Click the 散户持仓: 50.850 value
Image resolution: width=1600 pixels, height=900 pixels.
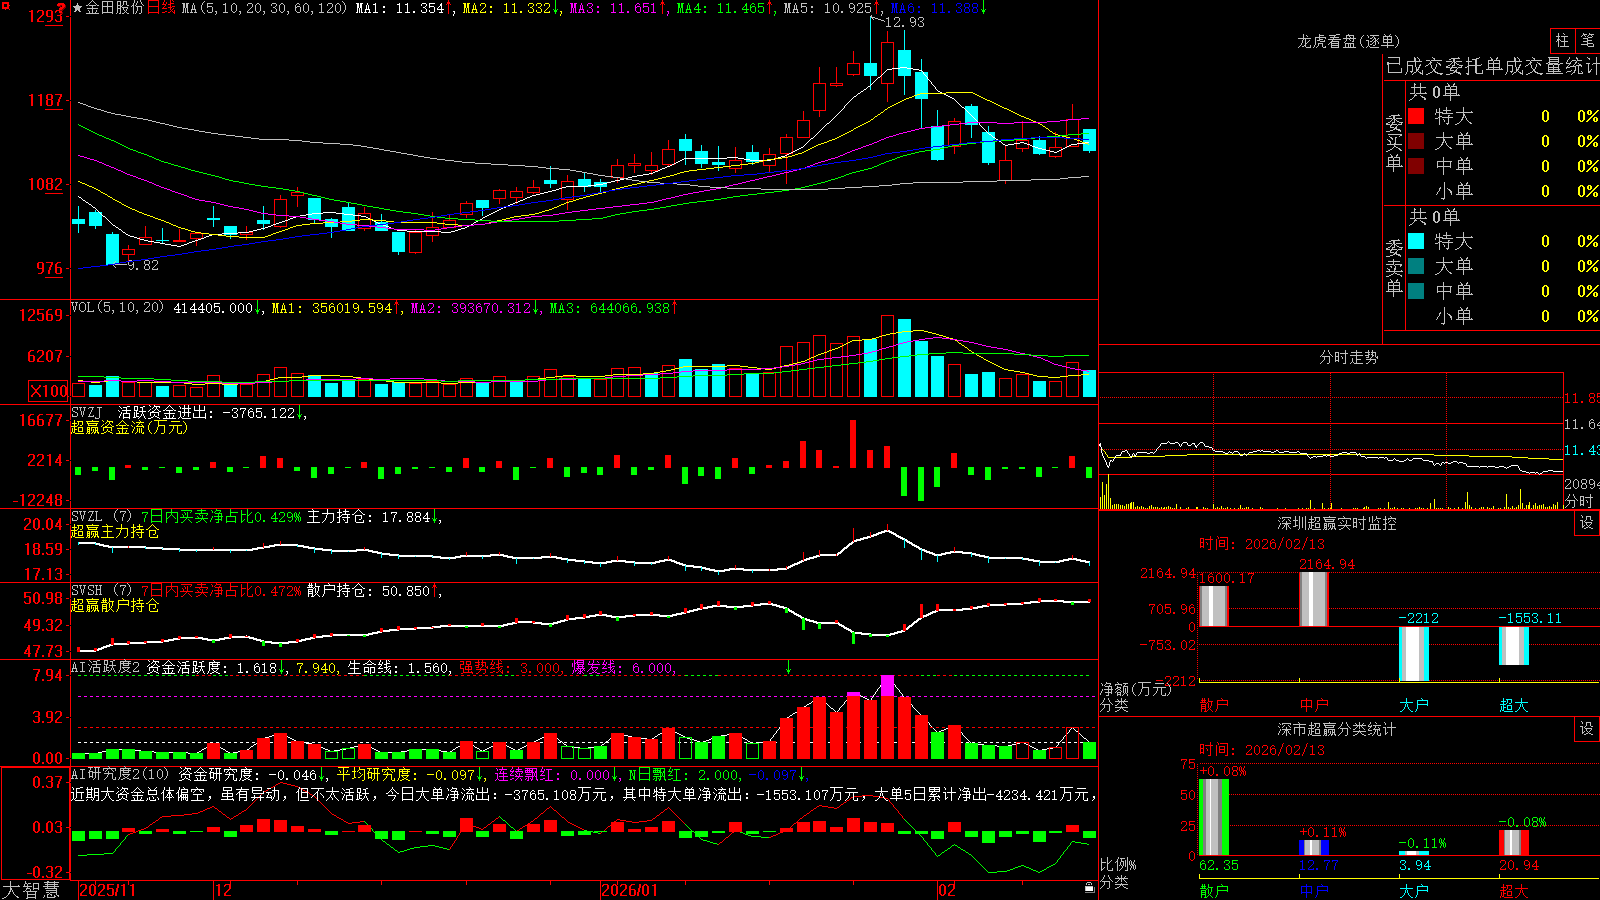click(369, 591)
